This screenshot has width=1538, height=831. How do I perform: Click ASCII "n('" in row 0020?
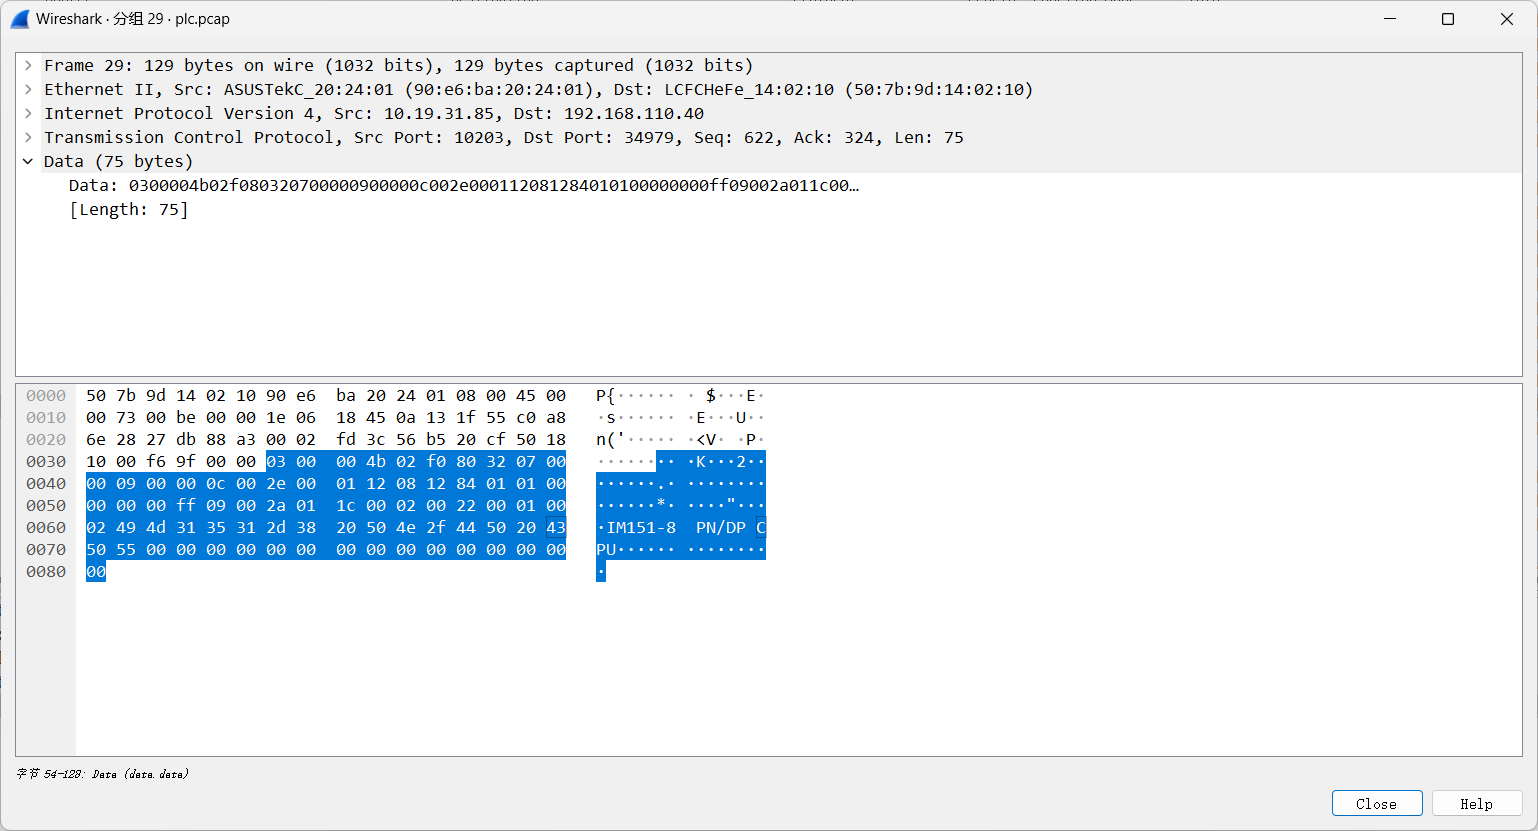(x=611, y=440)
